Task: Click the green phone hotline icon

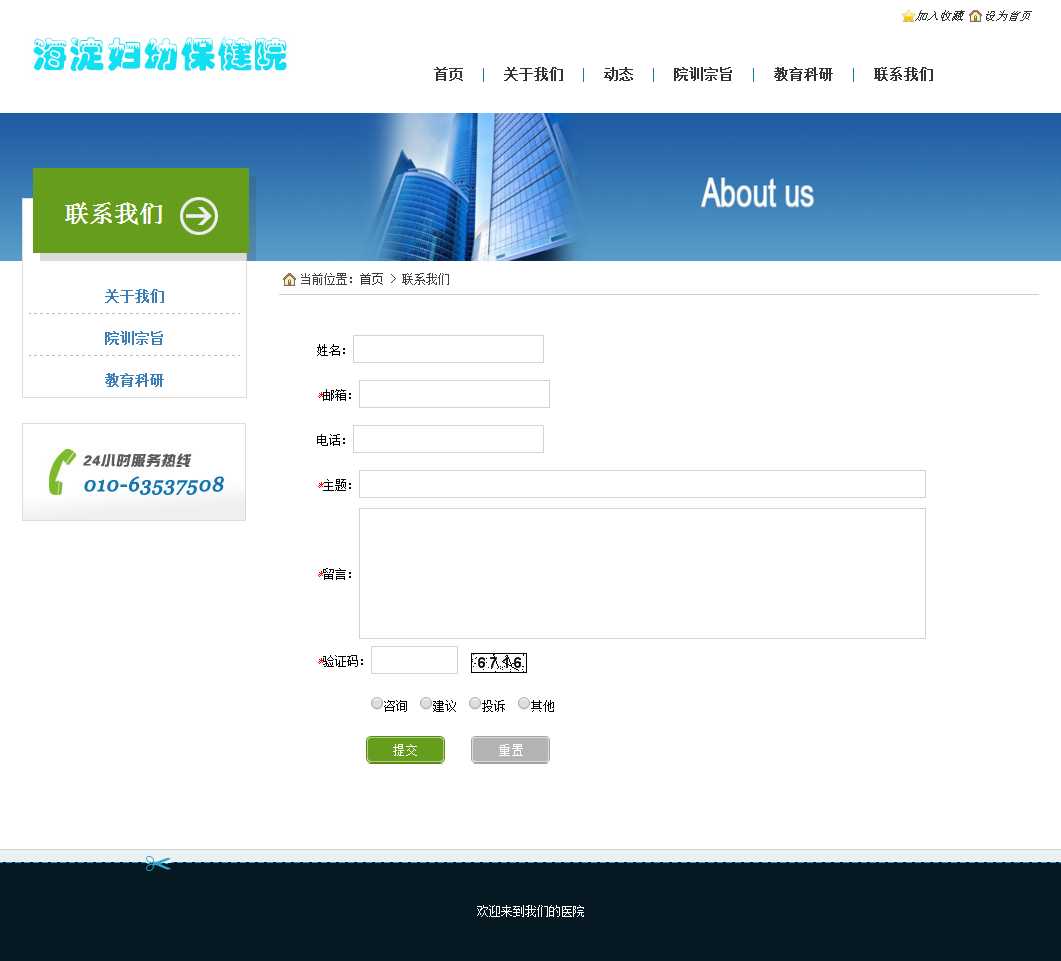Action: pos(62,472)
